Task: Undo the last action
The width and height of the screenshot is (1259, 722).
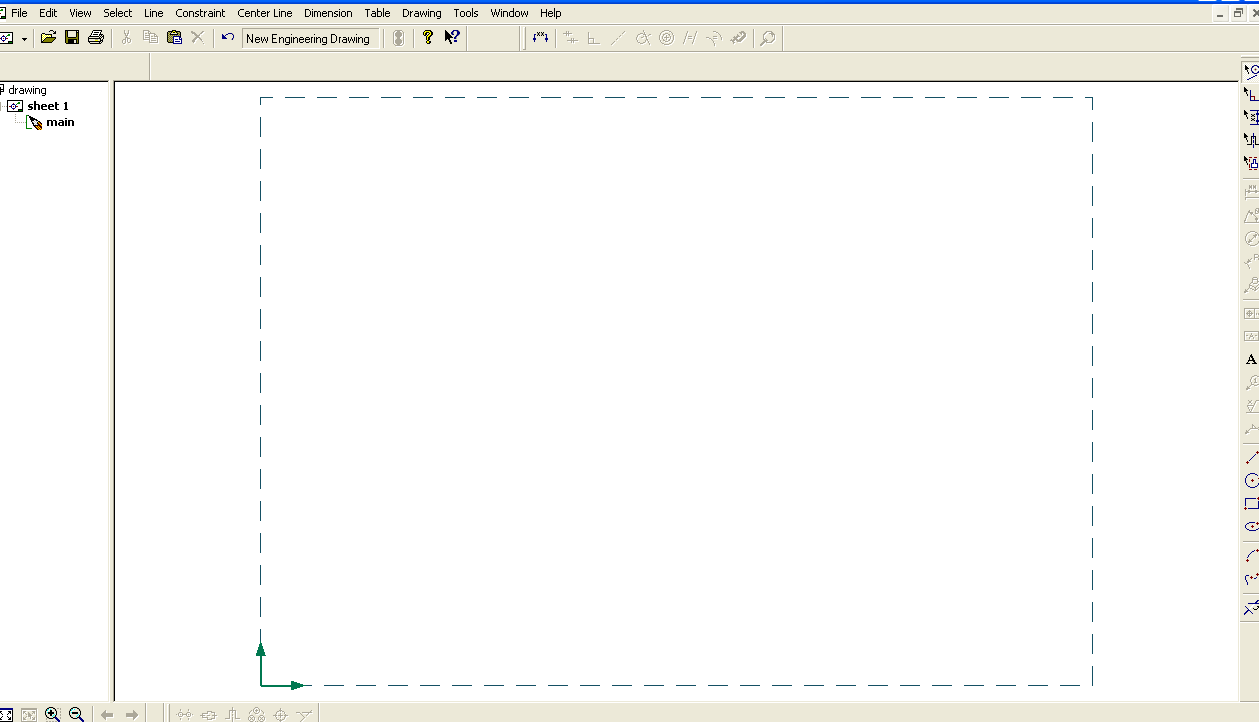Action: tap(227, 37)
